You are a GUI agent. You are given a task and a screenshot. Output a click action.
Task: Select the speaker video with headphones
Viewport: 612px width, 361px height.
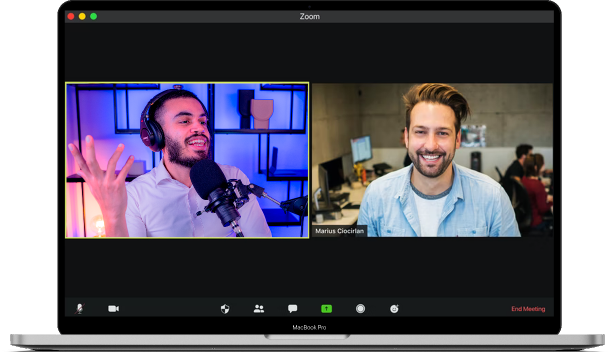click(187, 160)
